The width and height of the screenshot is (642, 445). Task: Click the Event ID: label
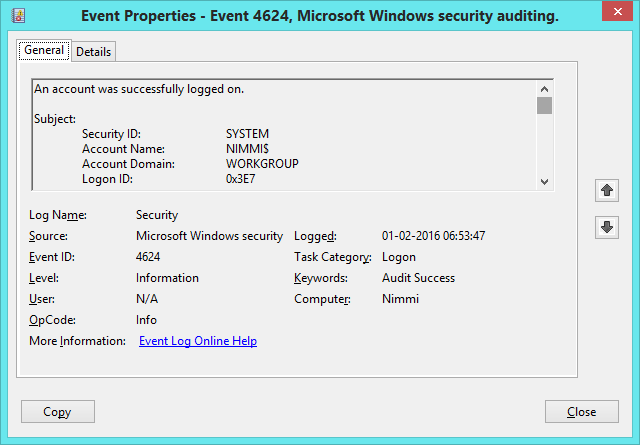pos(52,257)
